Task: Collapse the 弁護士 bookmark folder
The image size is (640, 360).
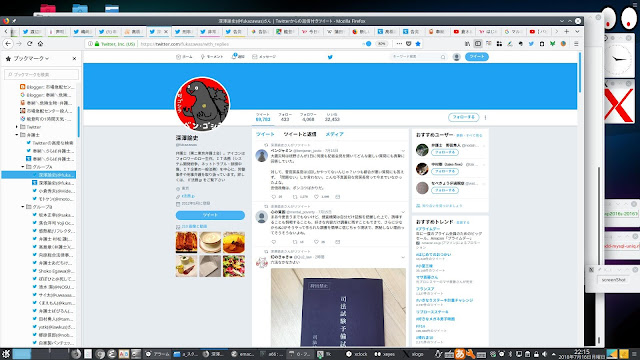Action: point(17,135)
